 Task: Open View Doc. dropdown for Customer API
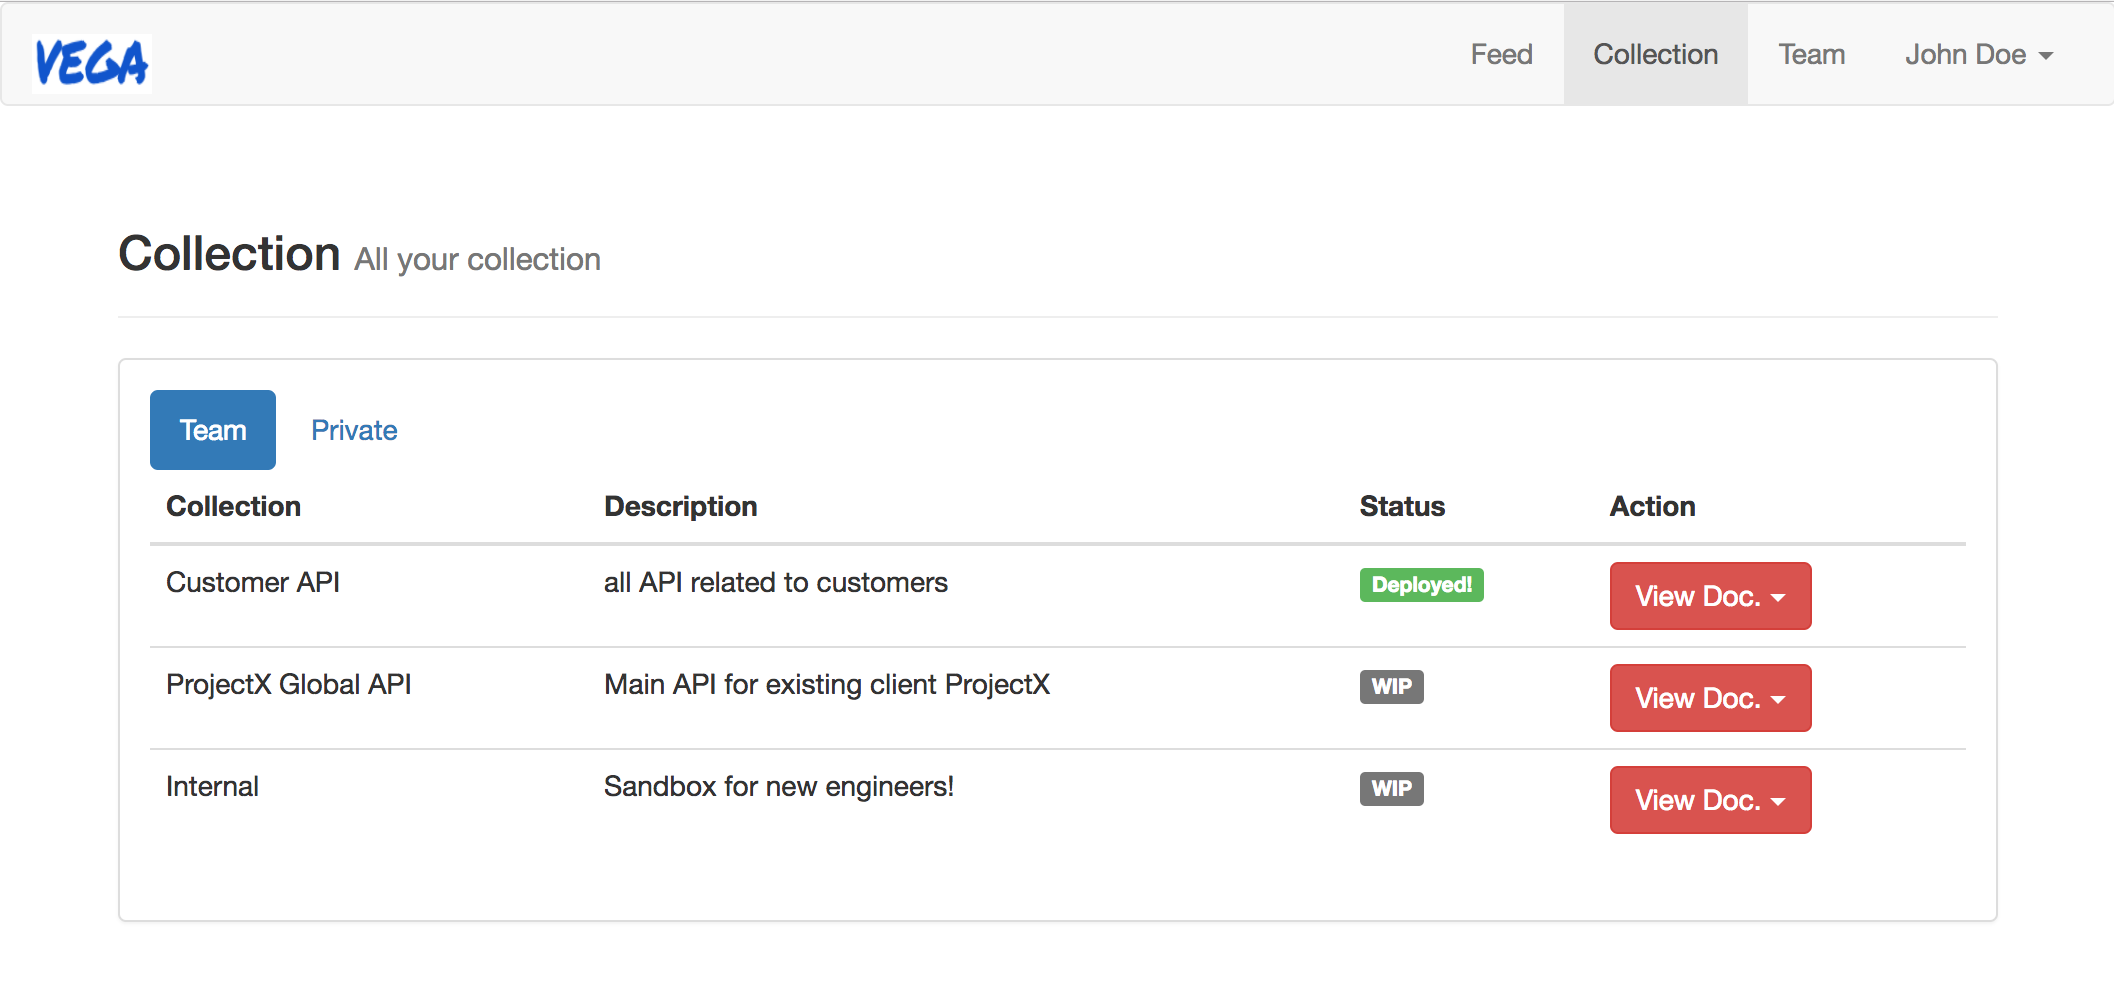click(1710, 596)
